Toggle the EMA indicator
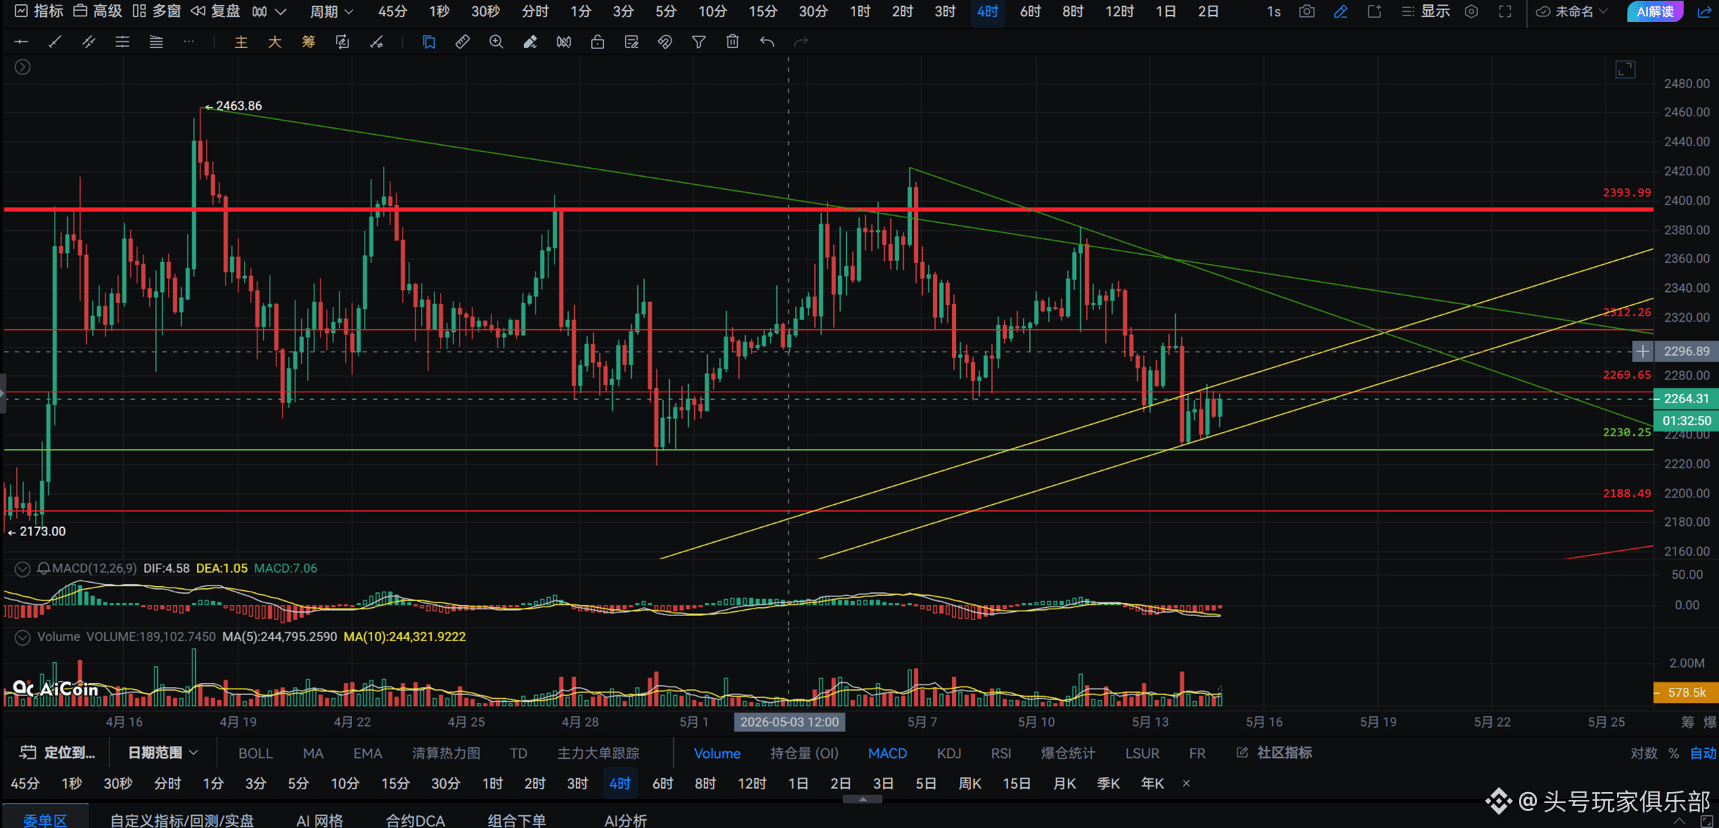The width and height of the screenshot is (1719, 828). tap(367, 753)
